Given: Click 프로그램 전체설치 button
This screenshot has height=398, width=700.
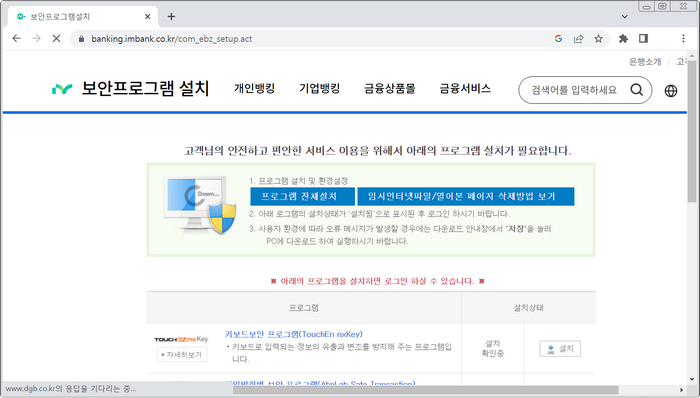Looking at the screenshot, I should 302,196.
